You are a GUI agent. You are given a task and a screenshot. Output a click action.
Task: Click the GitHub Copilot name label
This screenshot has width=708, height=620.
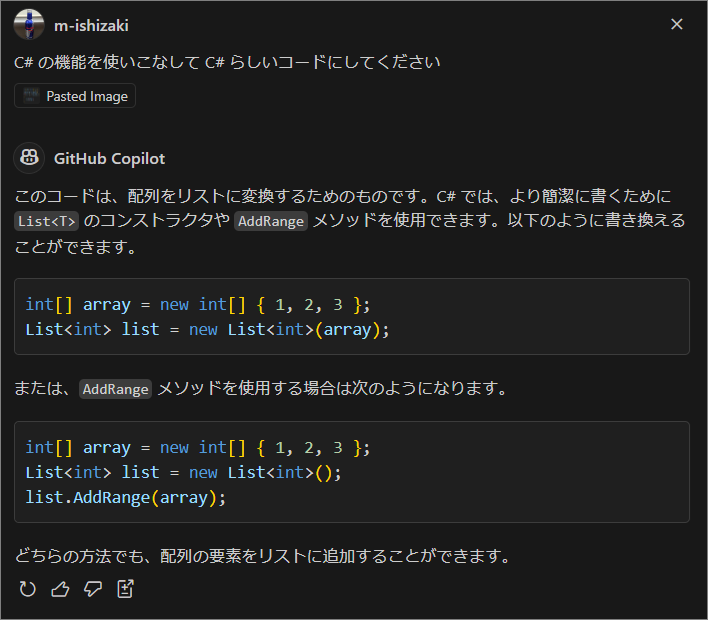point(110,159)
